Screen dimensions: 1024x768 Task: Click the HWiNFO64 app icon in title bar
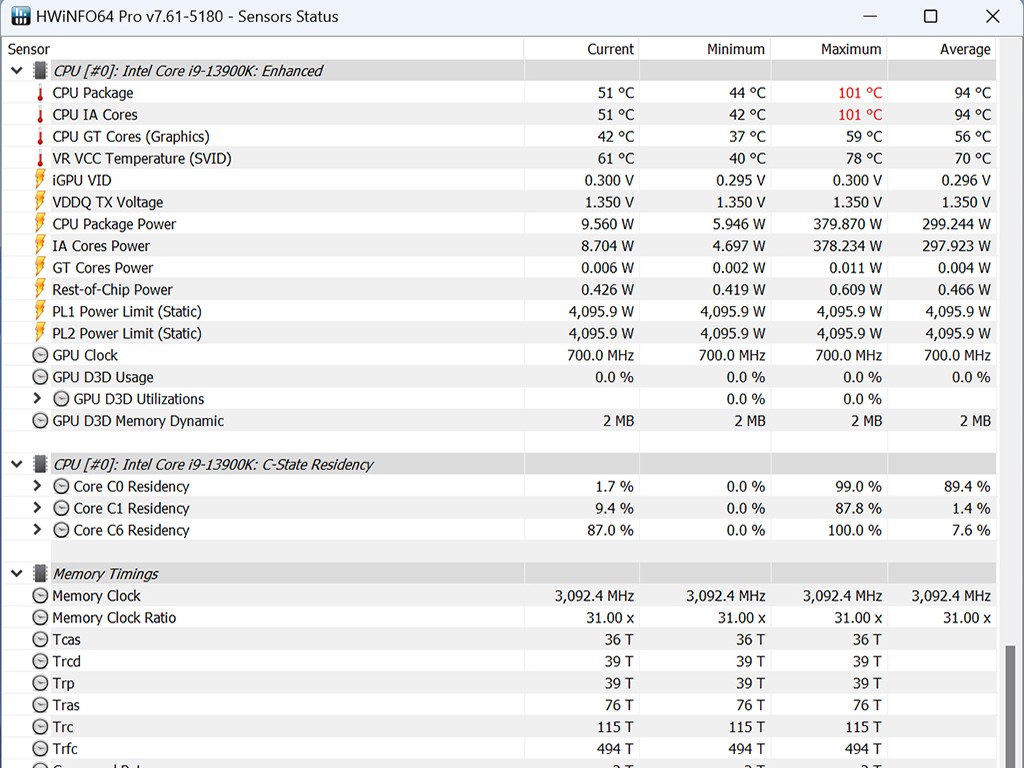tap(20, 17)
